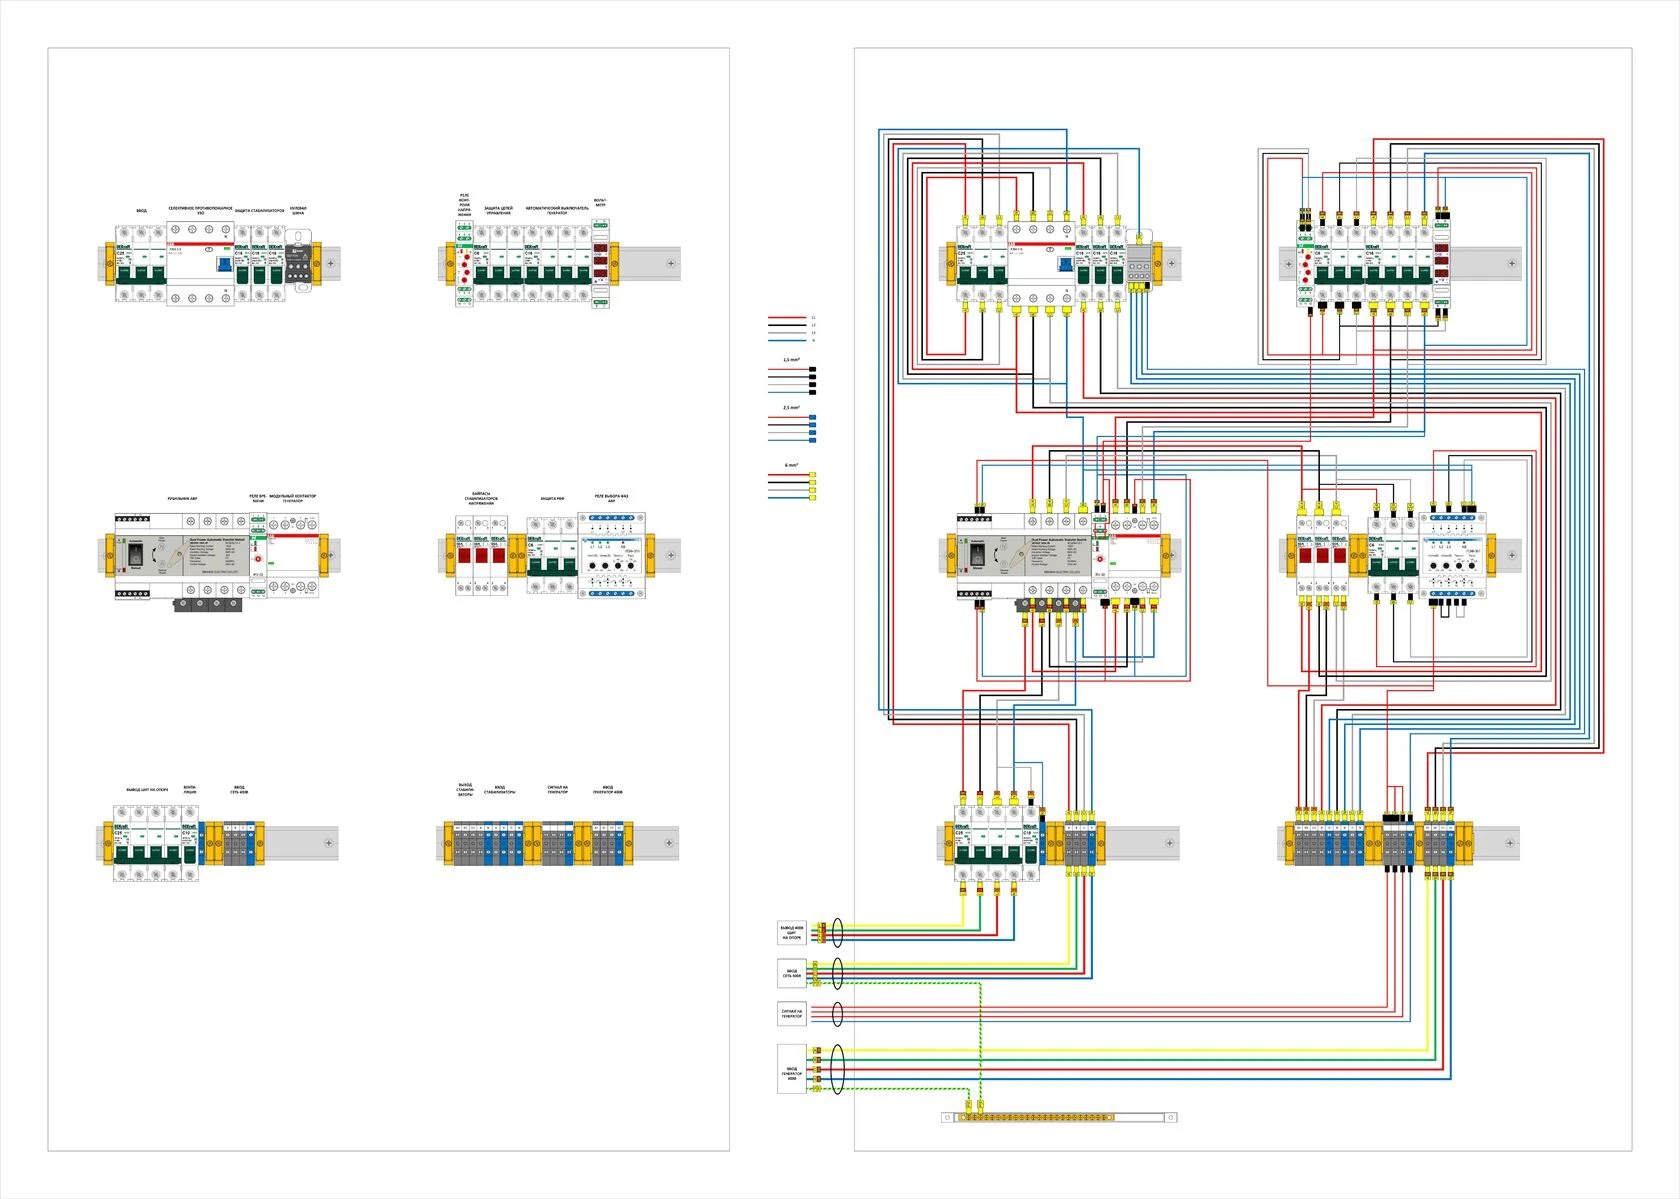Screen dimensions: 1680x1199
Task: Click the grounding busbar at the bottom of the wiring sheet
Action: (x=1059, y=1117)
